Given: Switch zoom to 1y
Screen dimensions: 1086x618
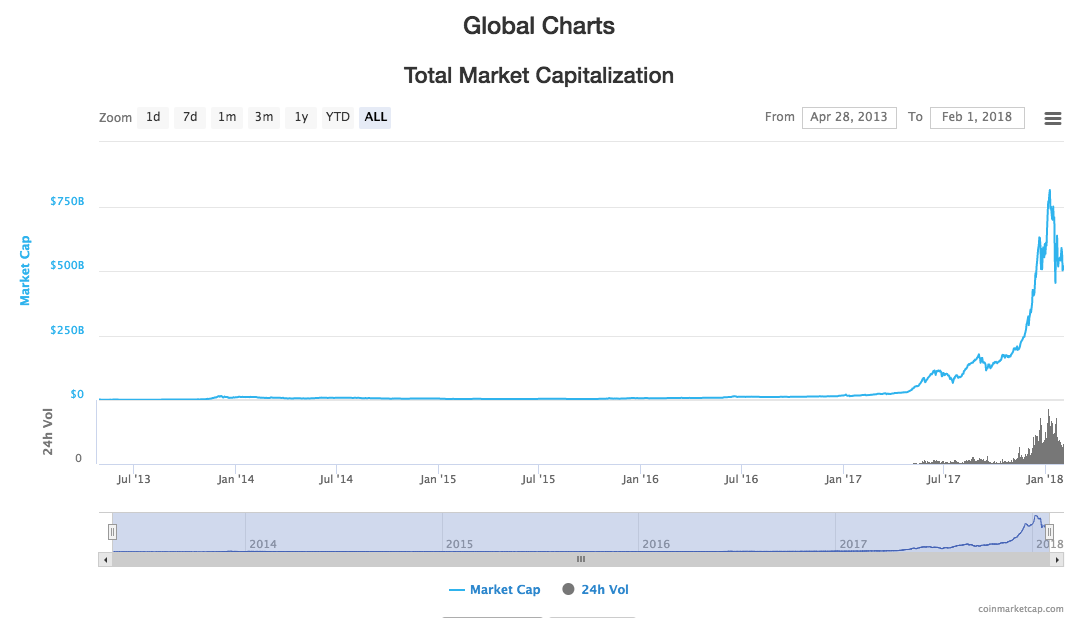Looking at the screenshot, I should [x=301, y=117].
